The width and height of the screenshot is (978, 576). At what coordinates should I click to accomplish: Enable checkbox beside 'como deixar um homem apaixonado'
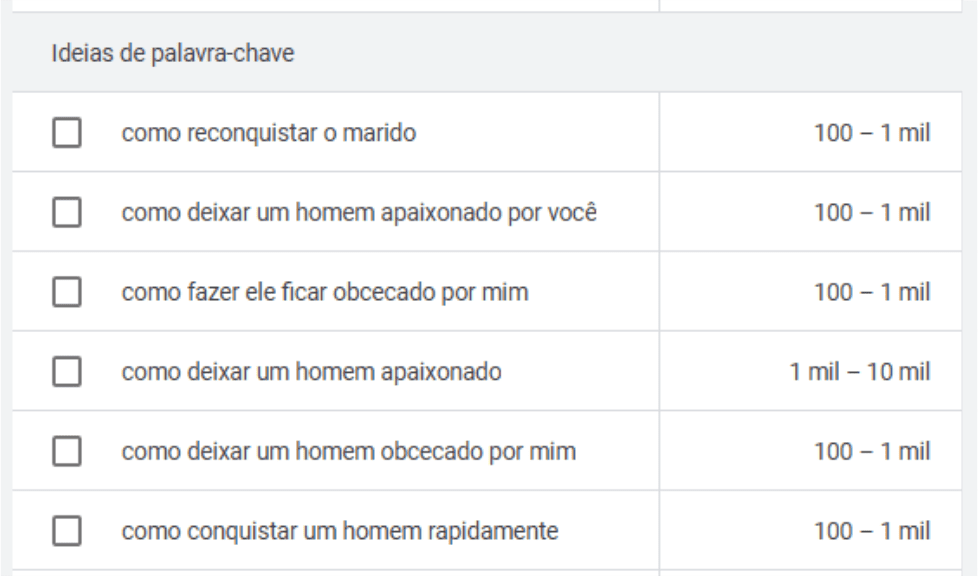click(66, 372)
